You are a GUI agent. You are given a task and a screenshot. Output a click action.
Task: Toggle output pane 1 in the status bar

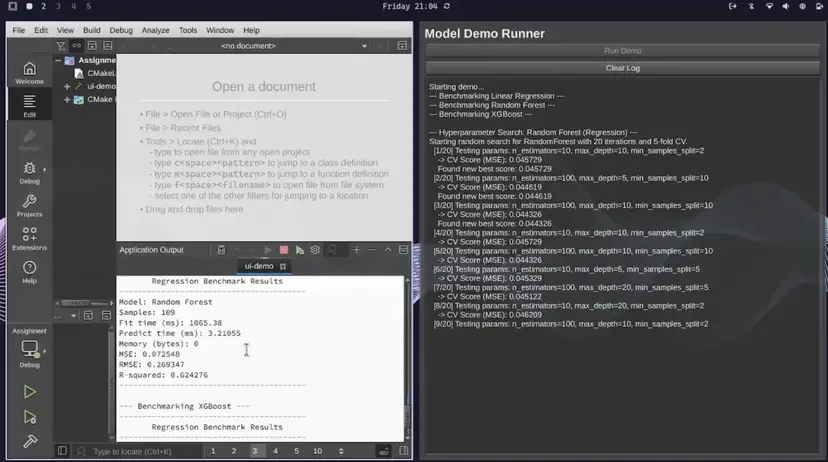pyautogui.click(x=213, y=451)
